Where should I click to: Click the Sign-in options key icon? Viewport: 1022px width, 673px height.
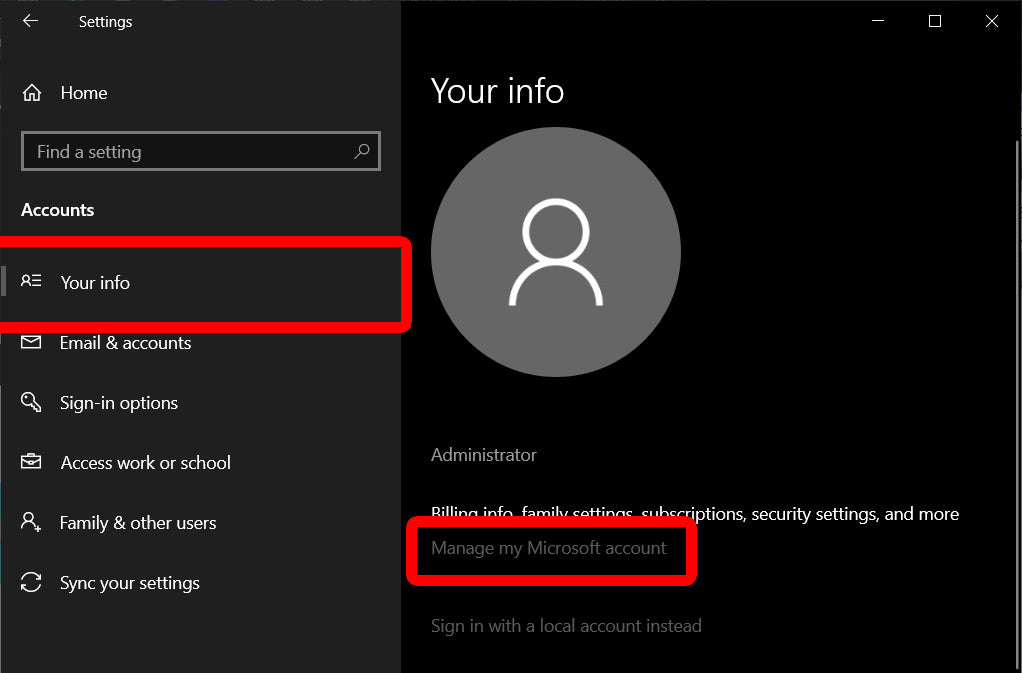[x=31, y=403]
